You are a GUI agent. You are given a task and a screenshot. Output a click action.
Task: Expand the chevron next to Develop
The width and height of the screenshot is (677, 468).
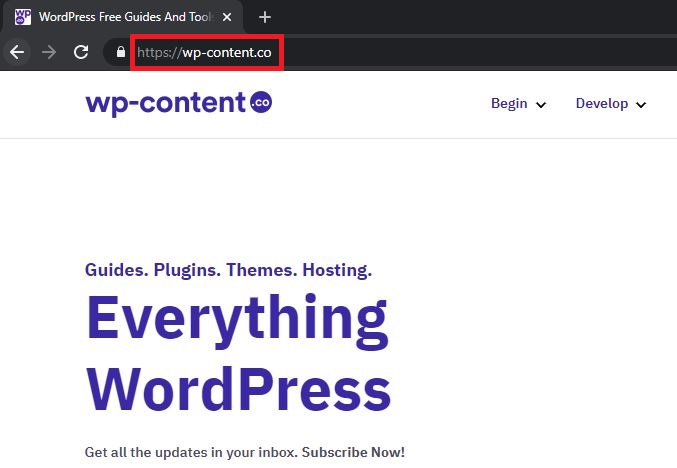(x=641, y=104)
